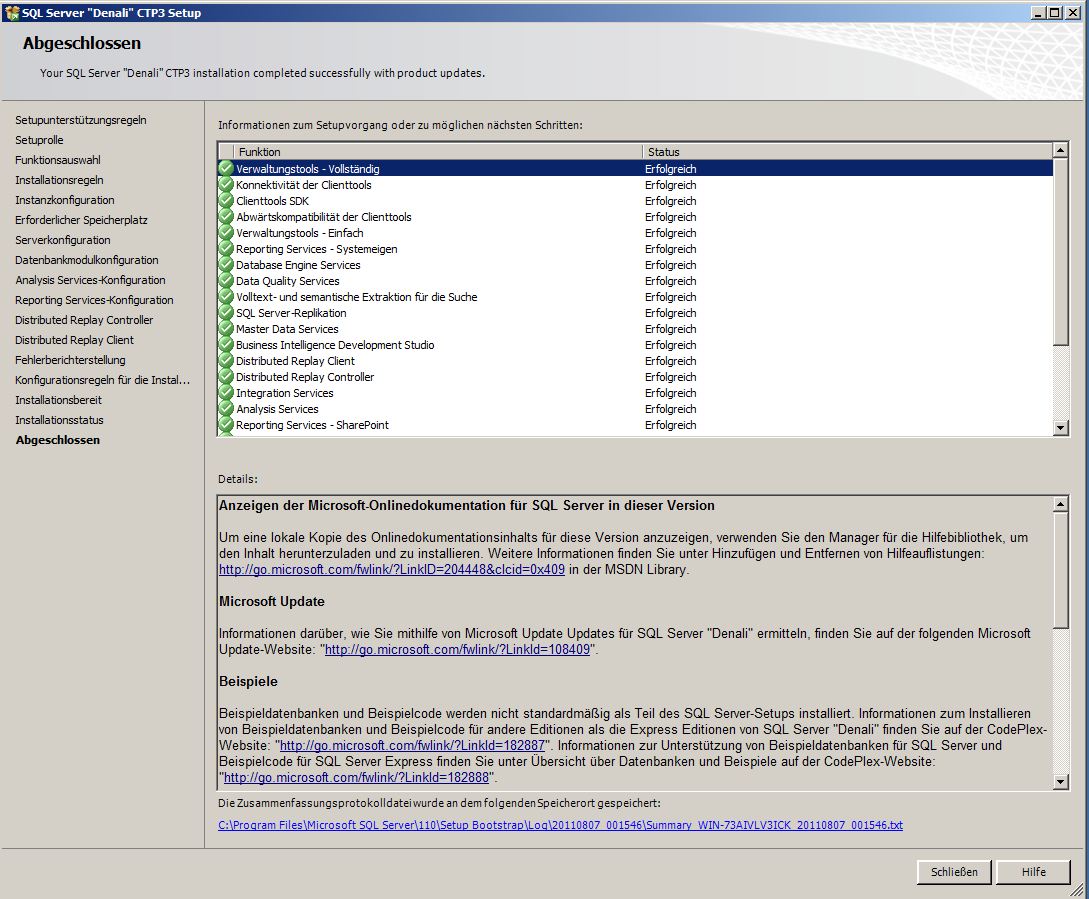Click success icon for Integration Services
Image resolution: width=1089 pixels, height=899 pixels.
226,392
